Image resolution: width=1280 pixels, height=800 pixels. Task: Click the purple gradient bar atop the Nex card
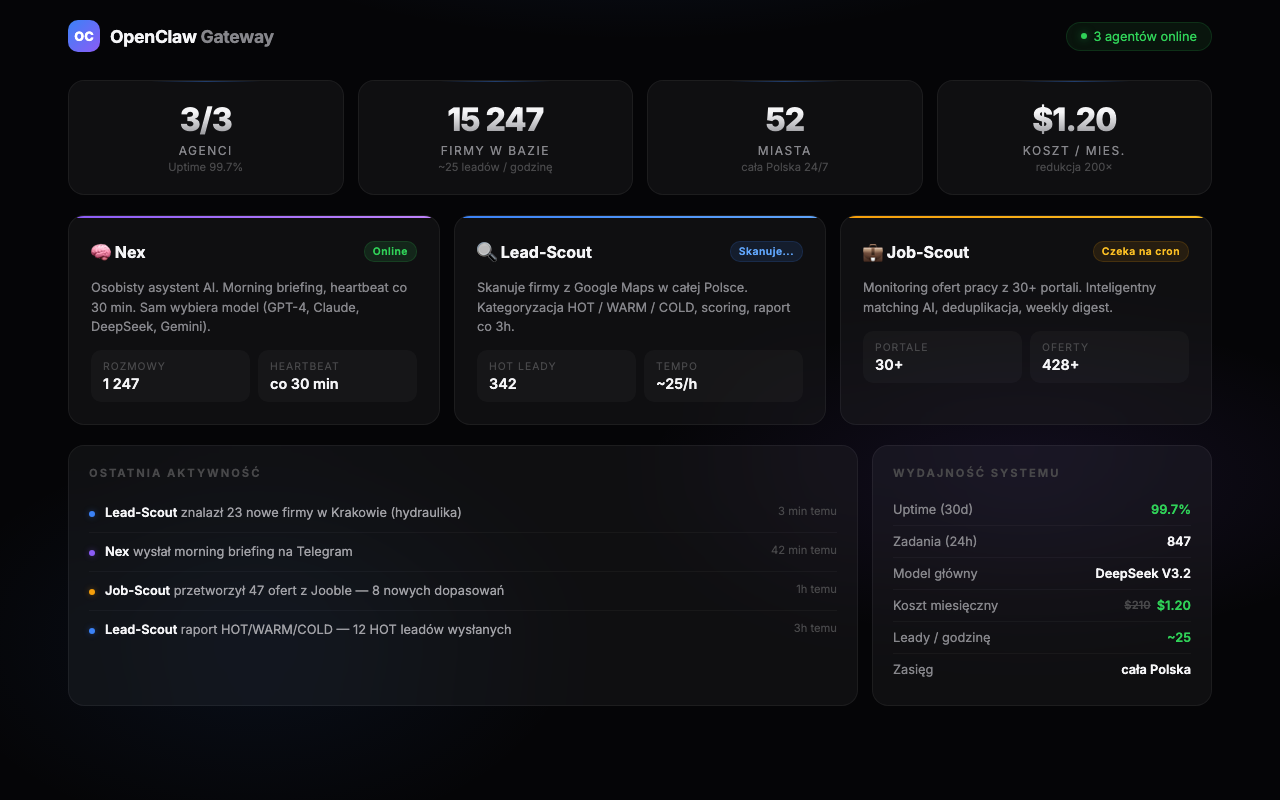(x=254, y=218)
